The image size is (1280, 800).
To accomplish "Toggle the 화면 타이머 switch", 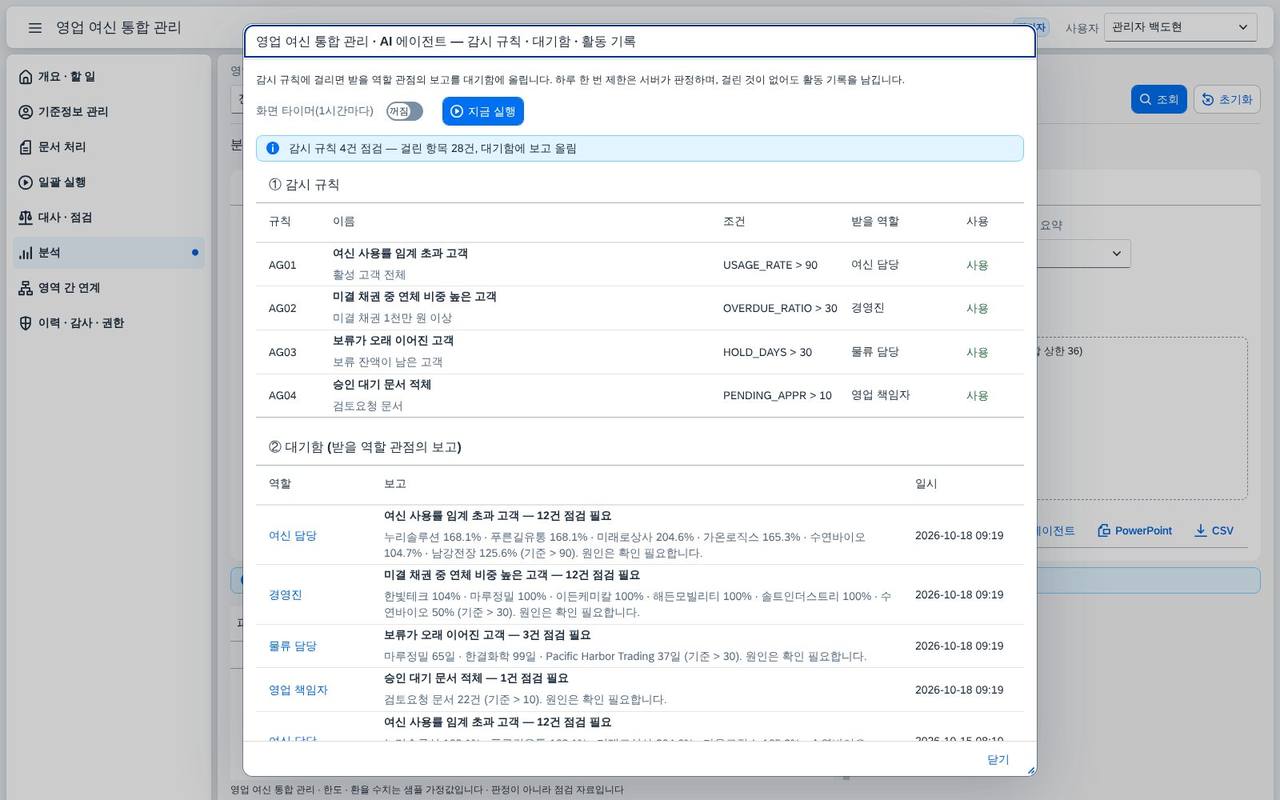I will click(x=404, y=111).
